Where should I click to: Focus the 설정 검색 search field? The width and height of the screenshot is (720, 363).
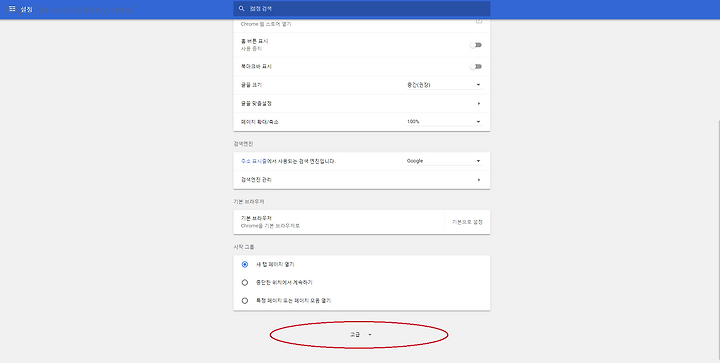coord(361,9)
